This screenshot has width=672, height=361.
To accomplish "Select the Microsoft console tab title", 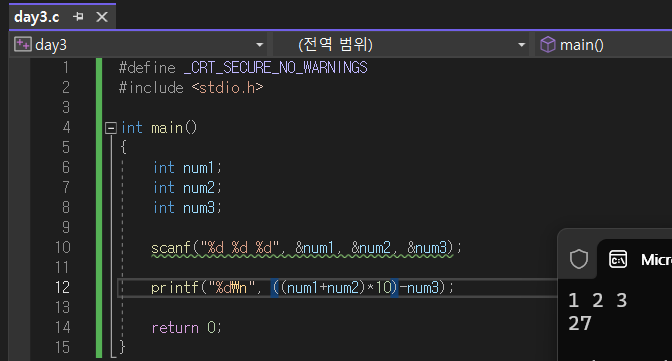I will 656,259.
